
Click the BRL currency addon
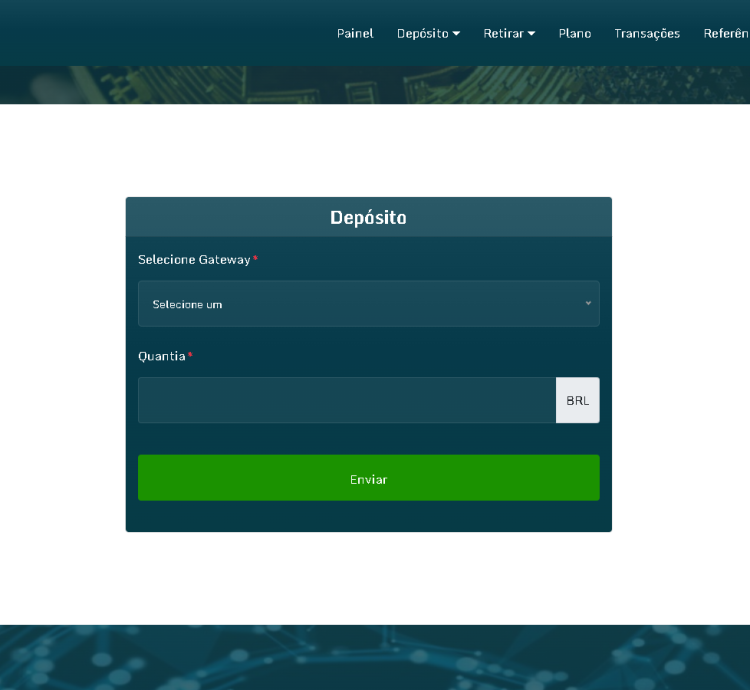(x=577, y=400)
